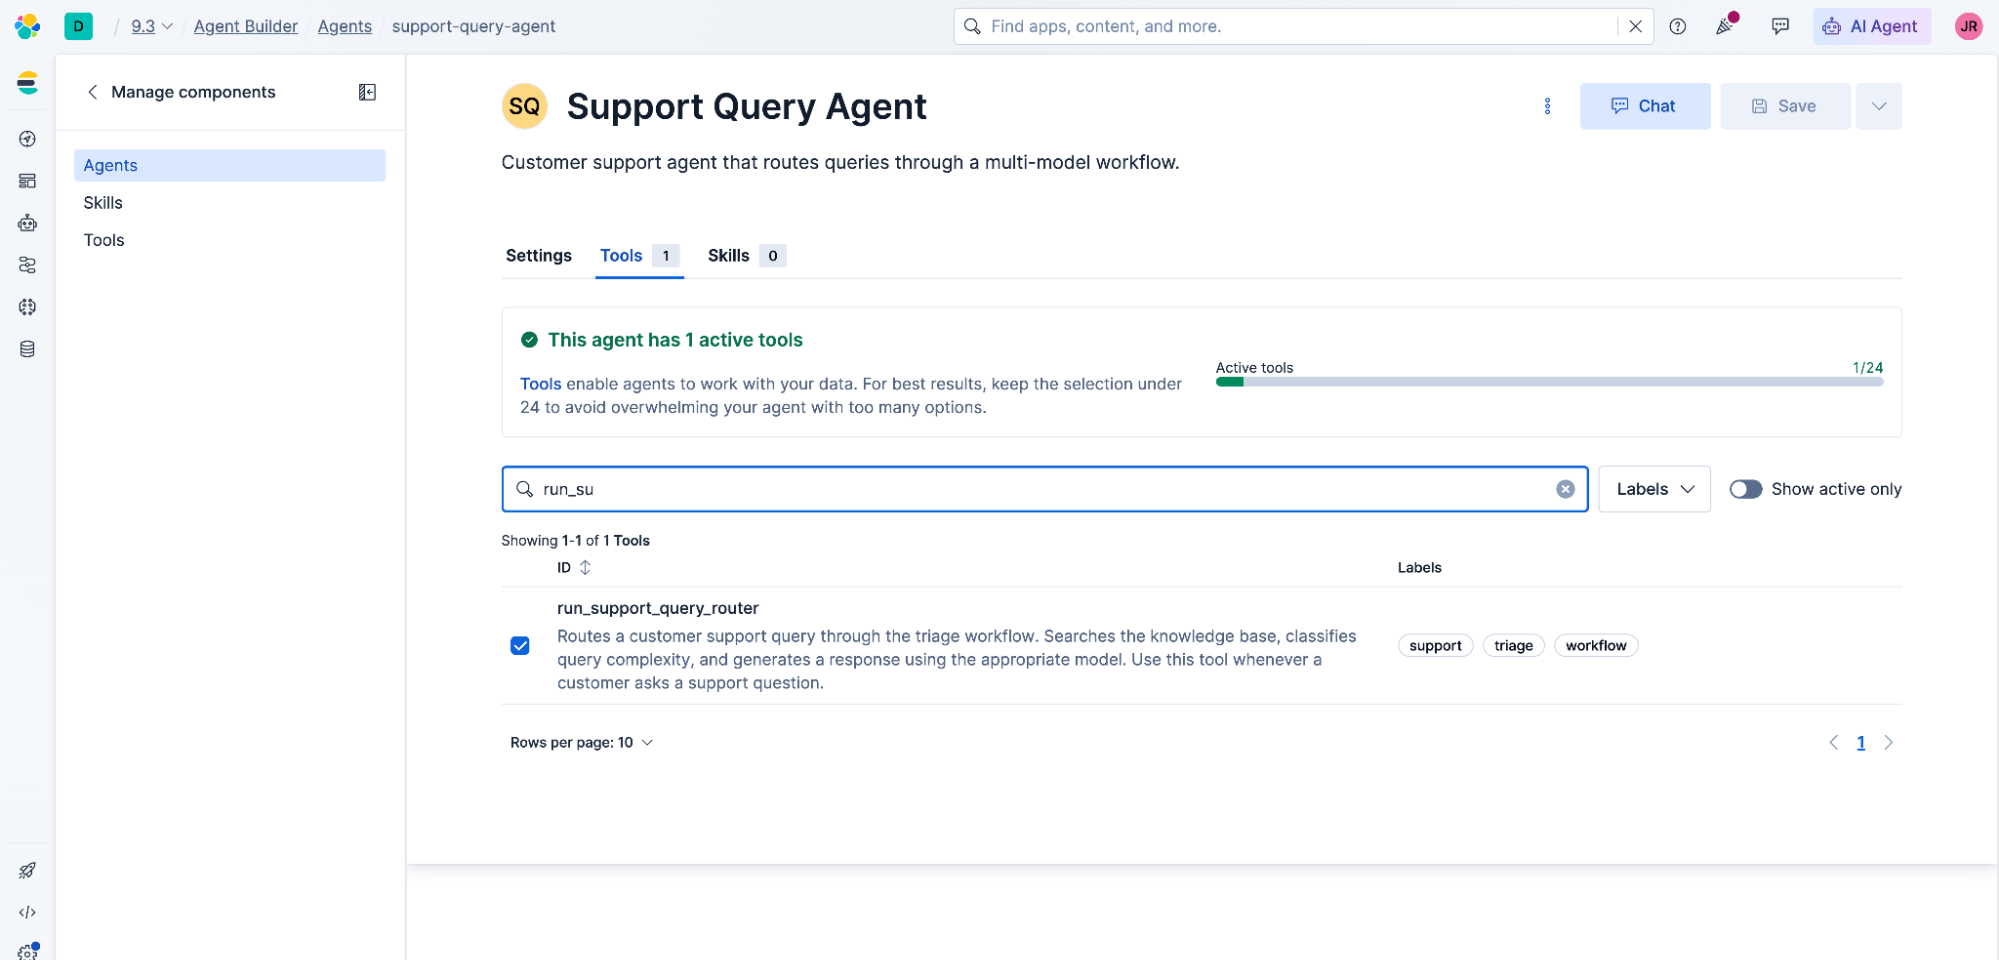The width and height of the screenshot is (1999, 961).
Task: Open the workflows icon in the sidebar
Action: [x=28, y=265]
